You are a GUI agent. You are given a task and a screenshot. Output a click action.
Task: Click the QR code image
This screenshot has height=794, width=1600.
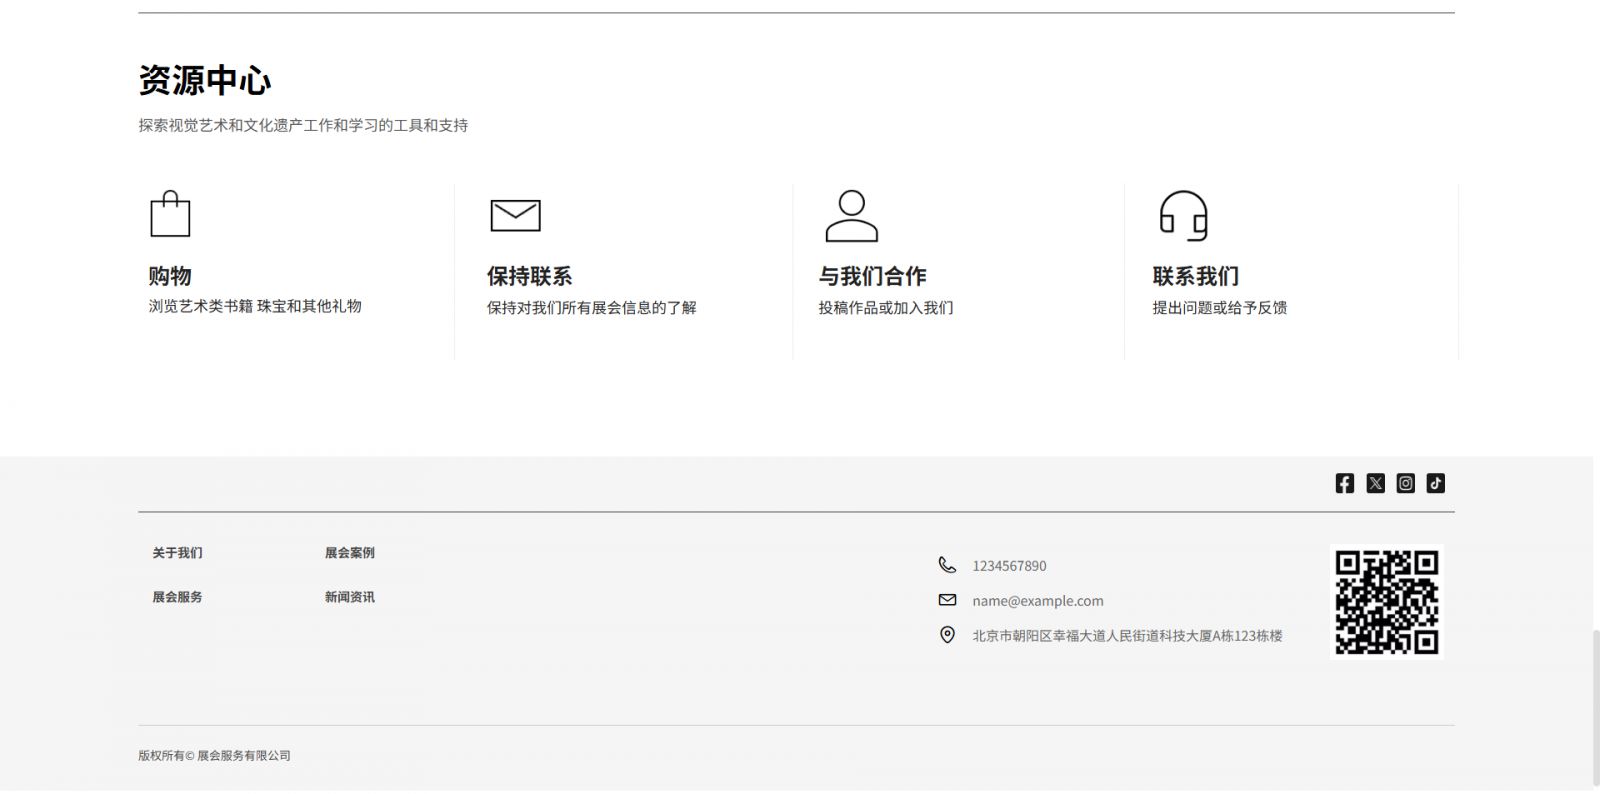click(x=1387, y=602)
